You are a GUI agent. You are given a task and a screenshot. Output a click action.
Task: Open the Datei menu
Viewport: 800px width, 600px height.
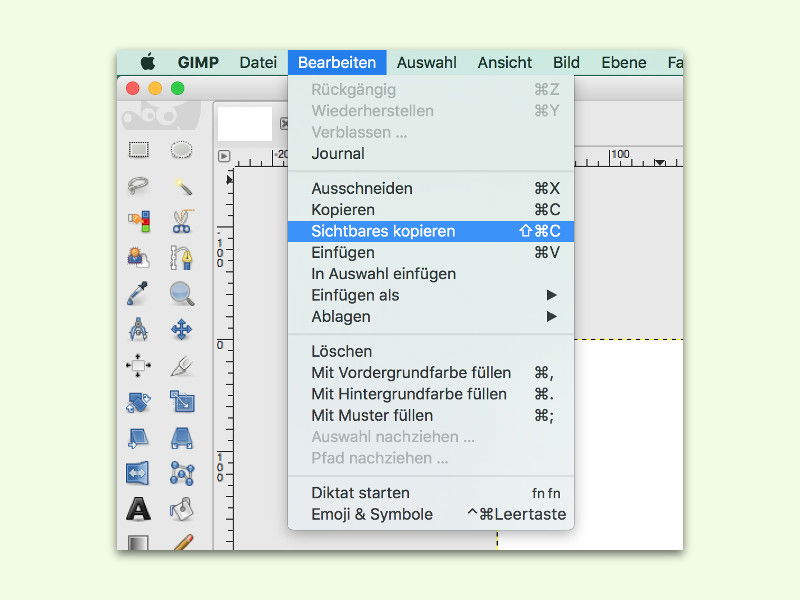(x=258, y=62)
